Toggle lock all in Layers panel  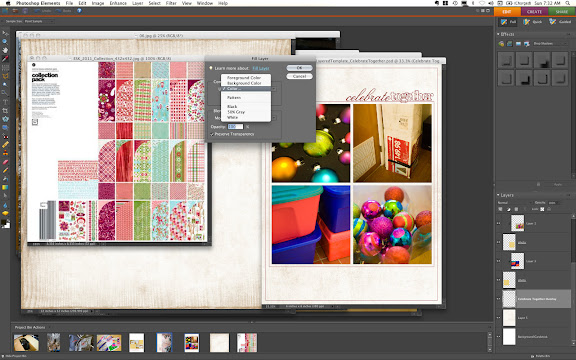549,209
